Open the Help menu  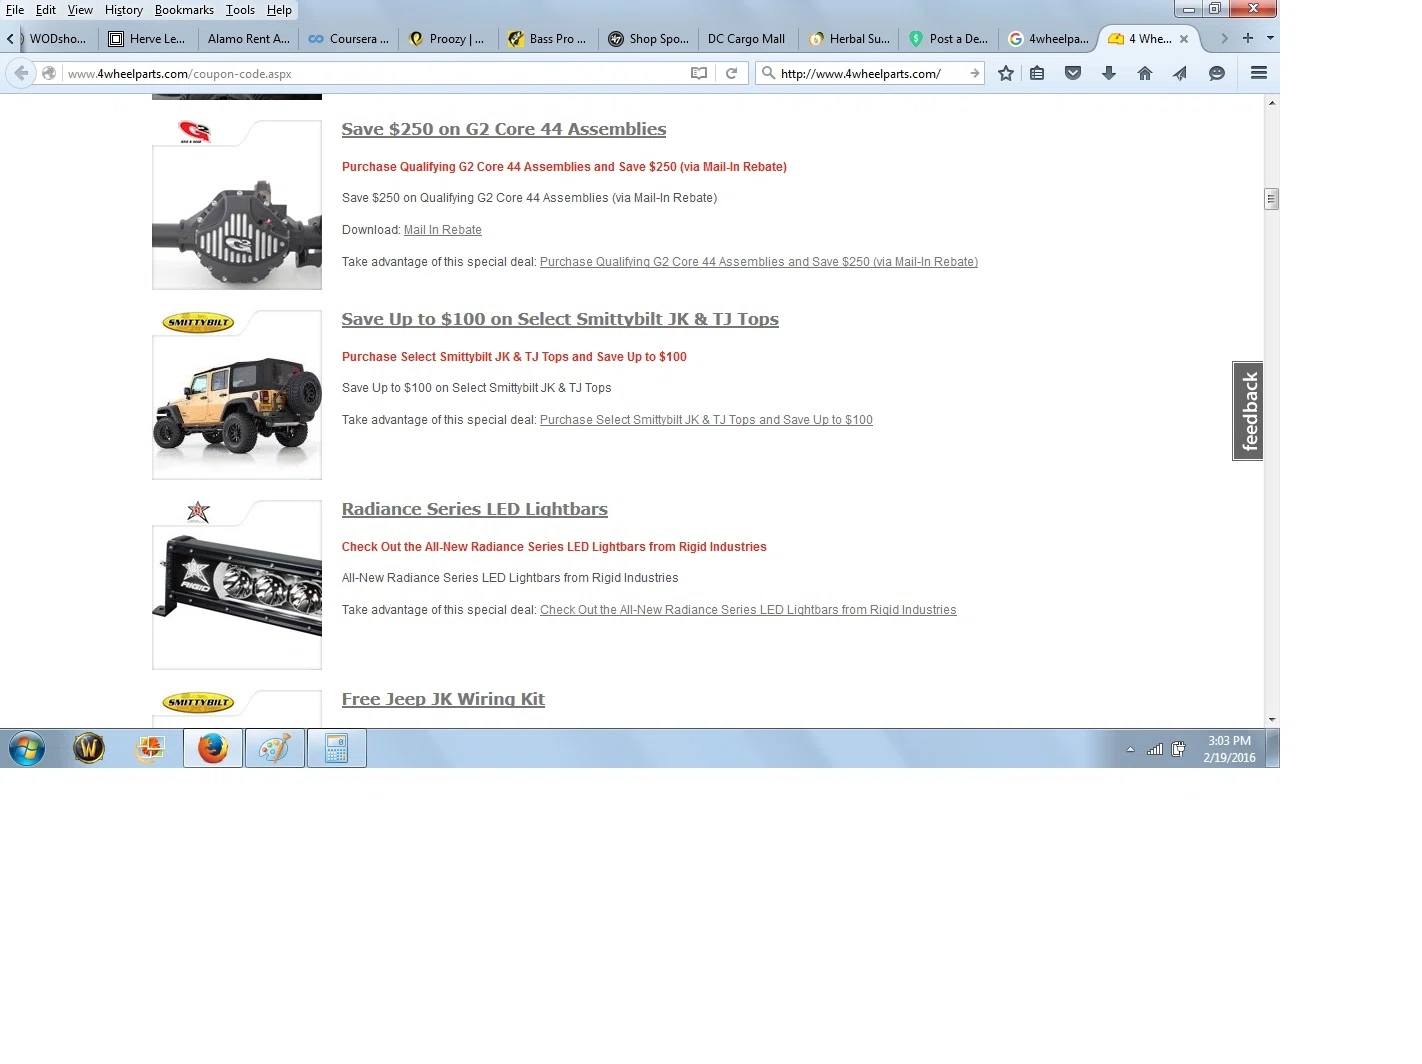point(279,10)
